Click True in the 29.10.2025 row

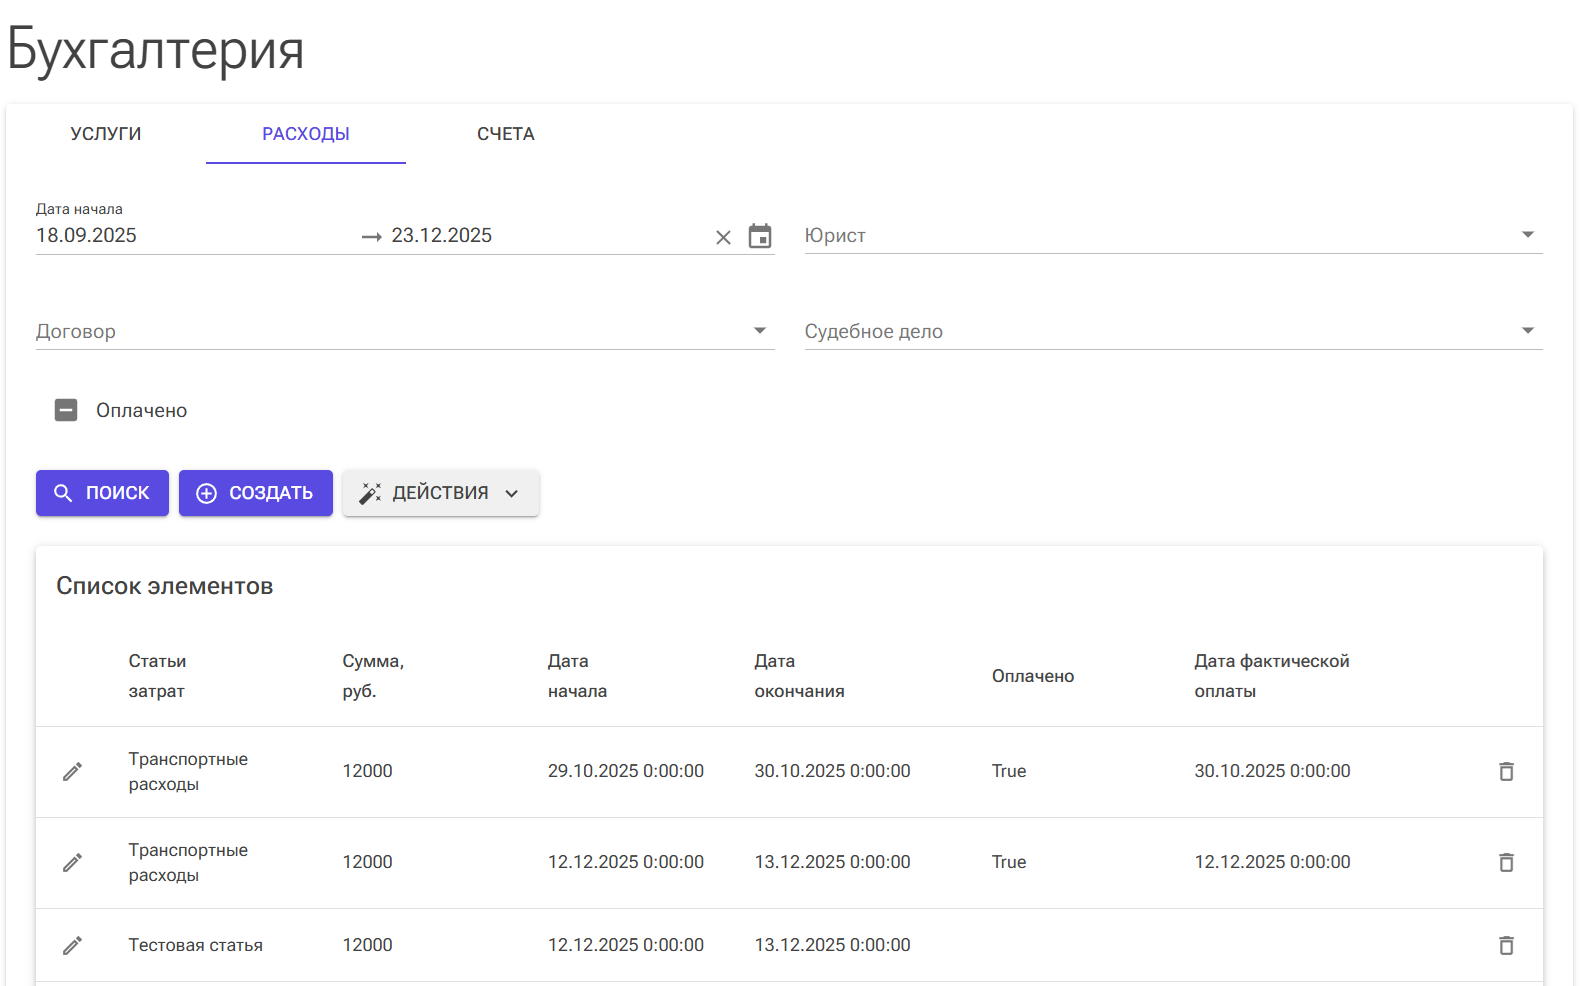[x=1009, y=771]
